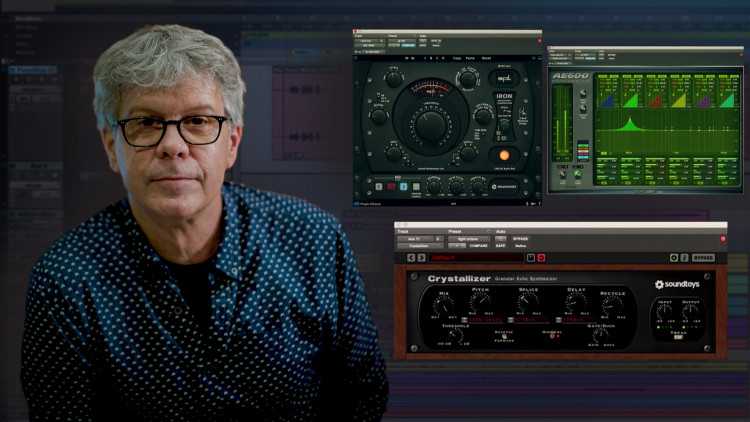Click the Default preset name display
The height and width of the screenshot is (422, 750).
pos(476,258)
